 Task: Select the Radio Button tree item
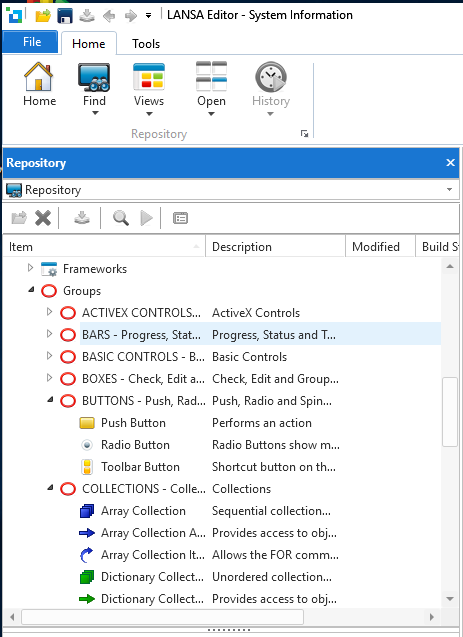(135, 445)
